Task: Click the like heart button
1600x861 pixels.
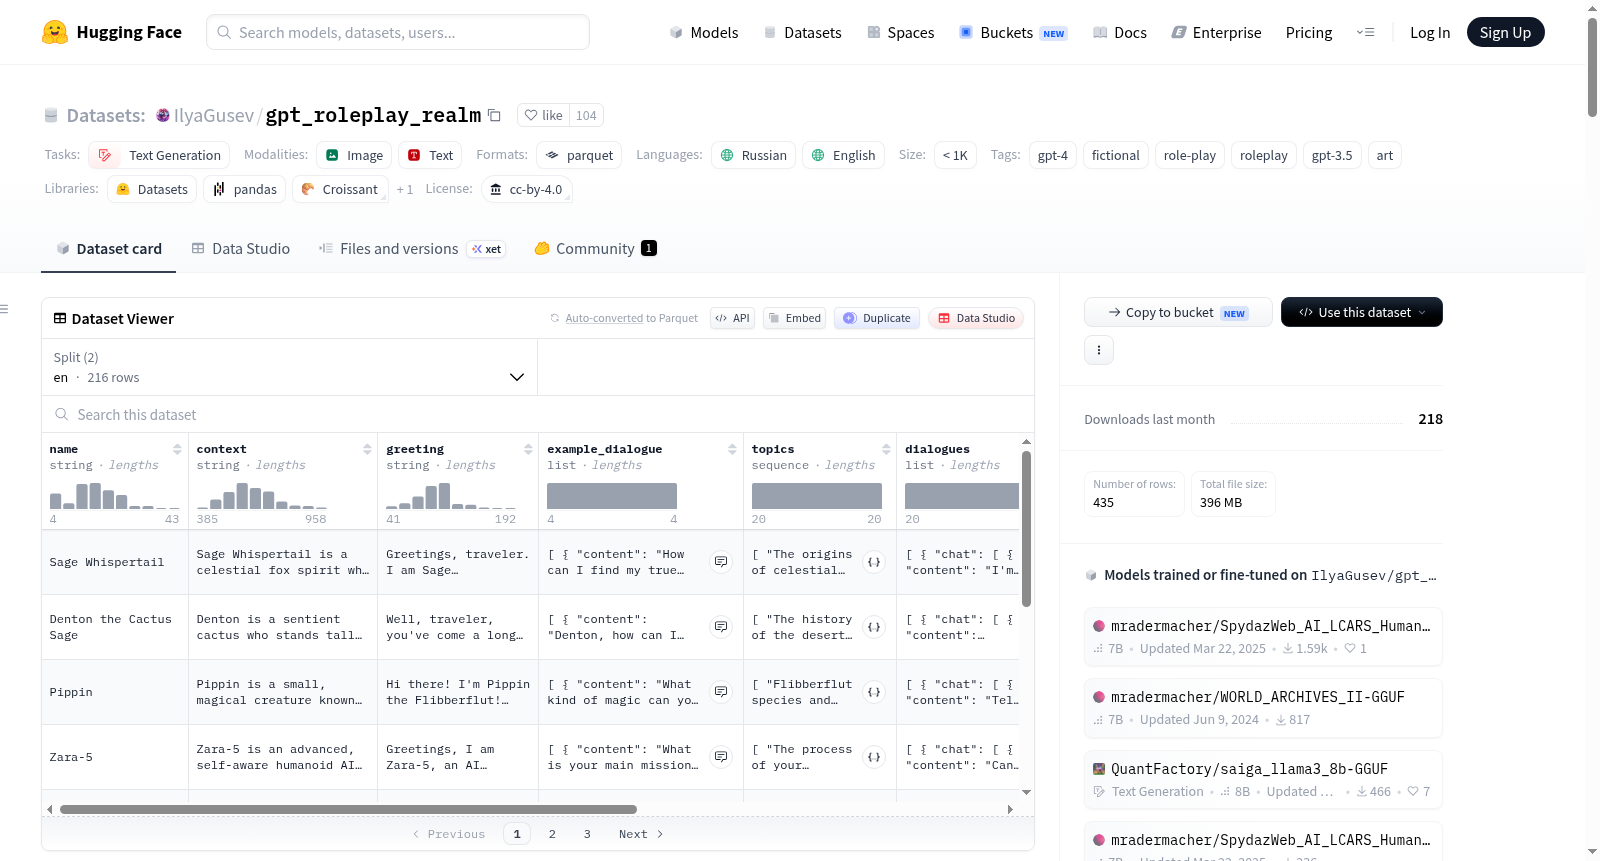Action: tap(543, 115)
